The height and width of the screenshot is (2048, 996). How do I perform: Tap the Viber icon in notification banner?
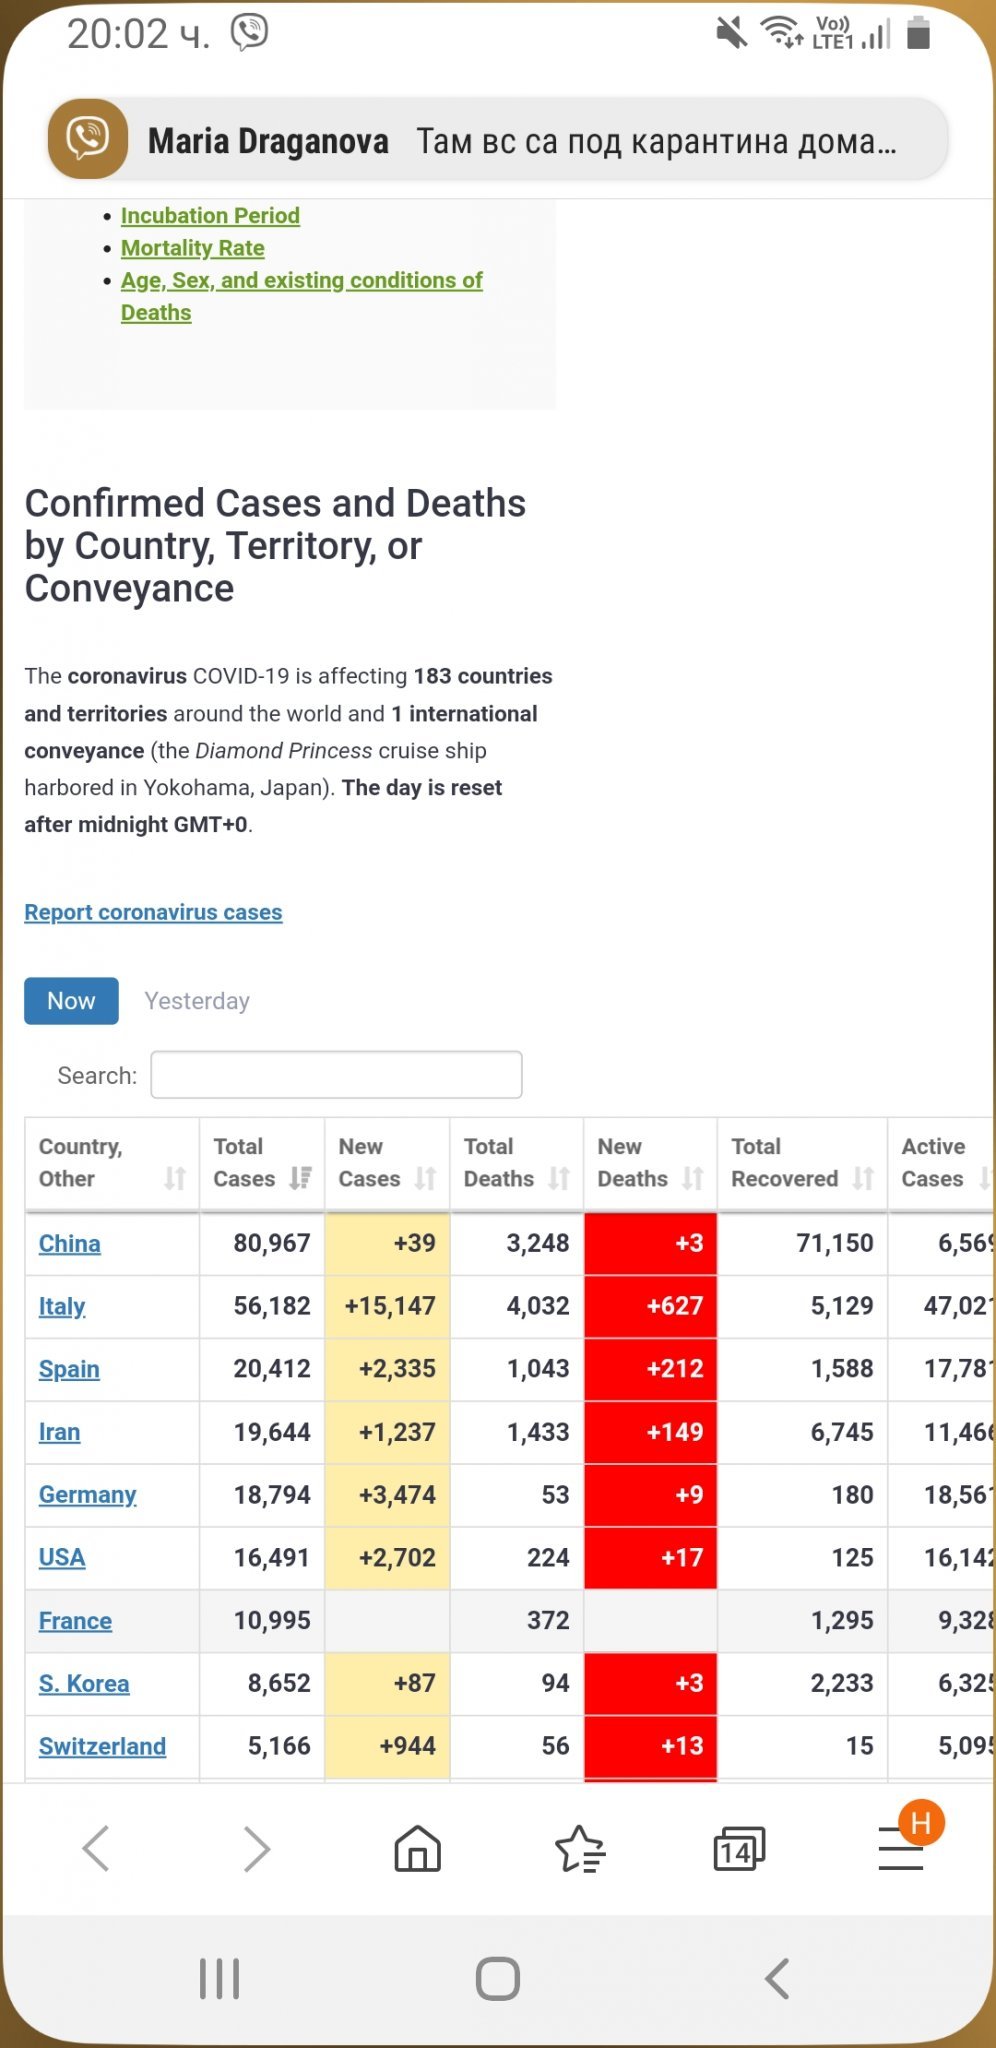point(88,139)
